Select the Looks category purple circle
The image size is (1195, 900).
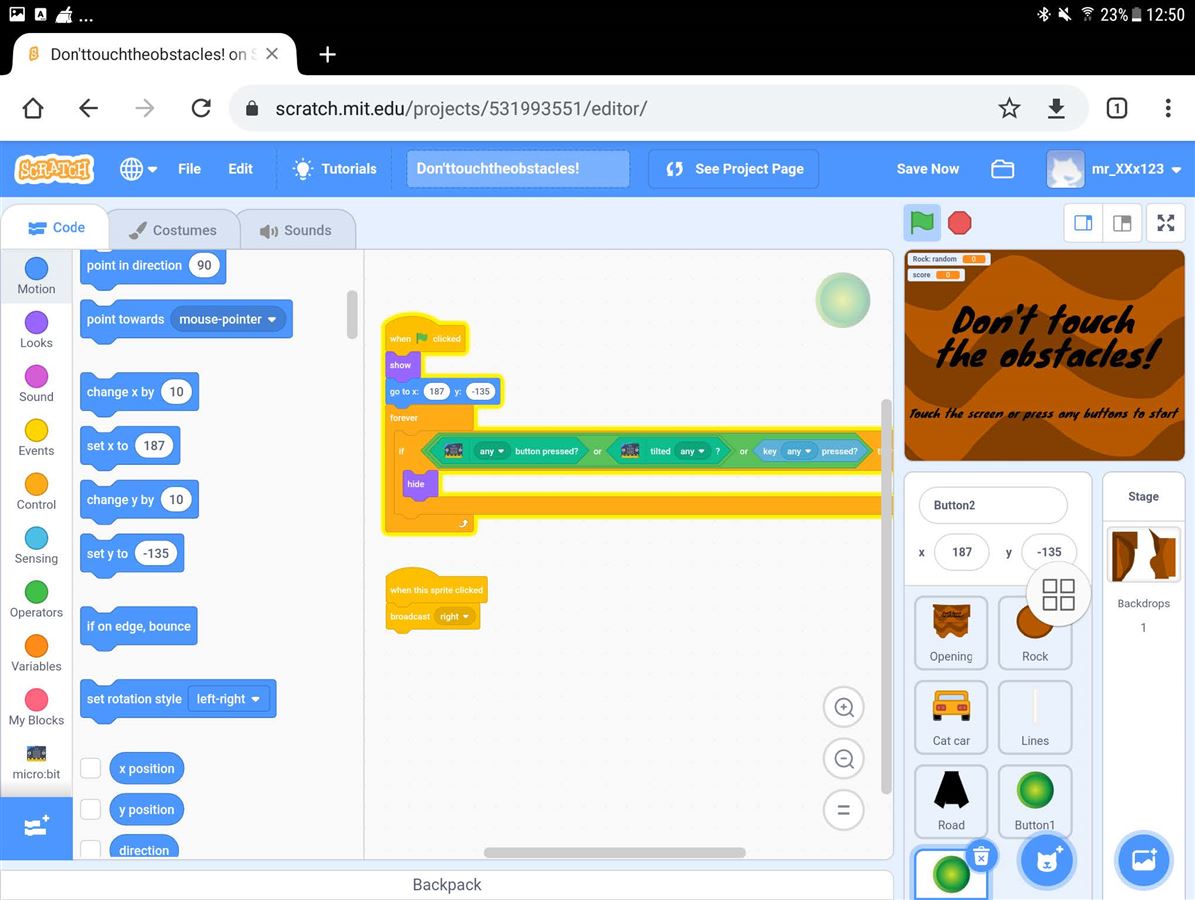pos(36,323)
